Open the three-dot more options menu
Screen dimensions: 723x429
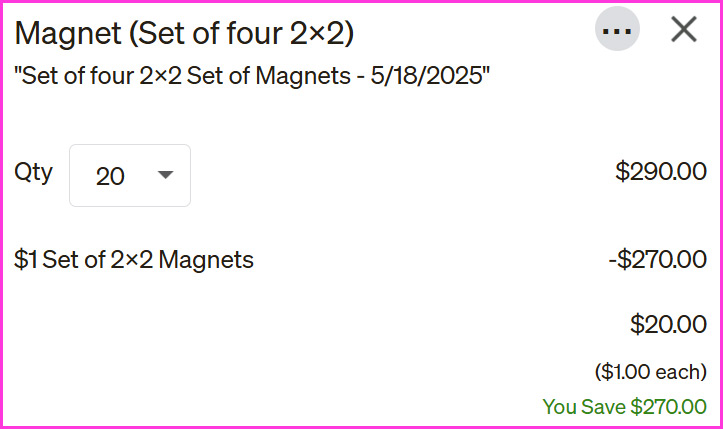617,30
